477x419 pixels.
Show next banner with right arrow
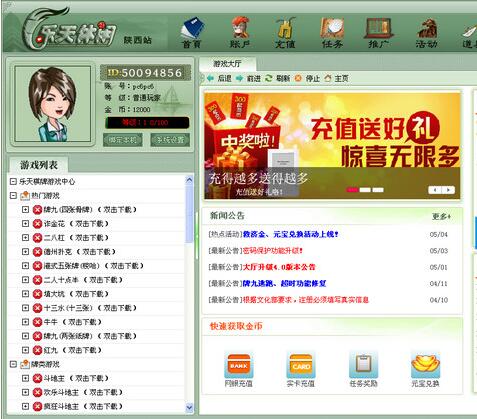[448, 190]
